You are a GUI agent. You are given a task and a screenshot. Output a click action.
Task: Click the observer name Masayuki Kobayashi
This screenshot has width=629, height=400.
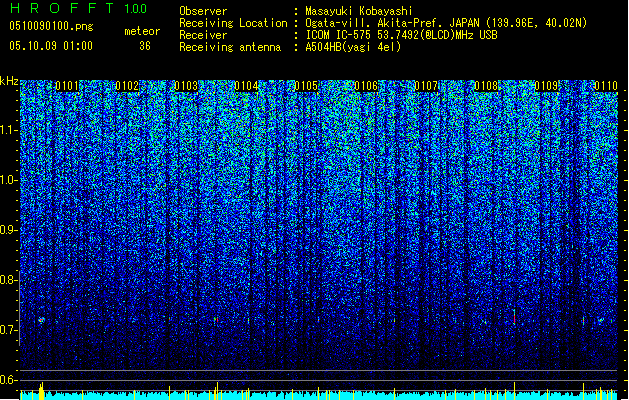pyautogui.click(x=359, y=11)
